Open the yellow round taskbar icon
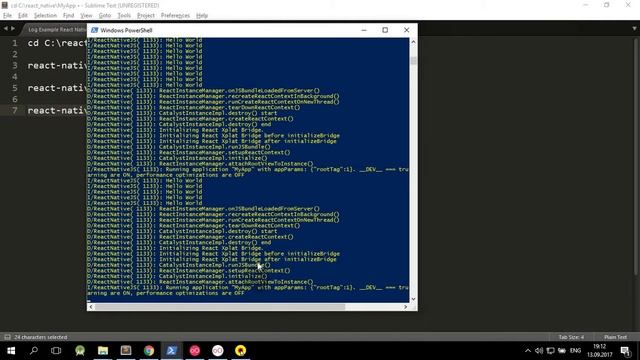Viewport: 640px width, 360px height. pyautogui.click(x=240, y=351)
